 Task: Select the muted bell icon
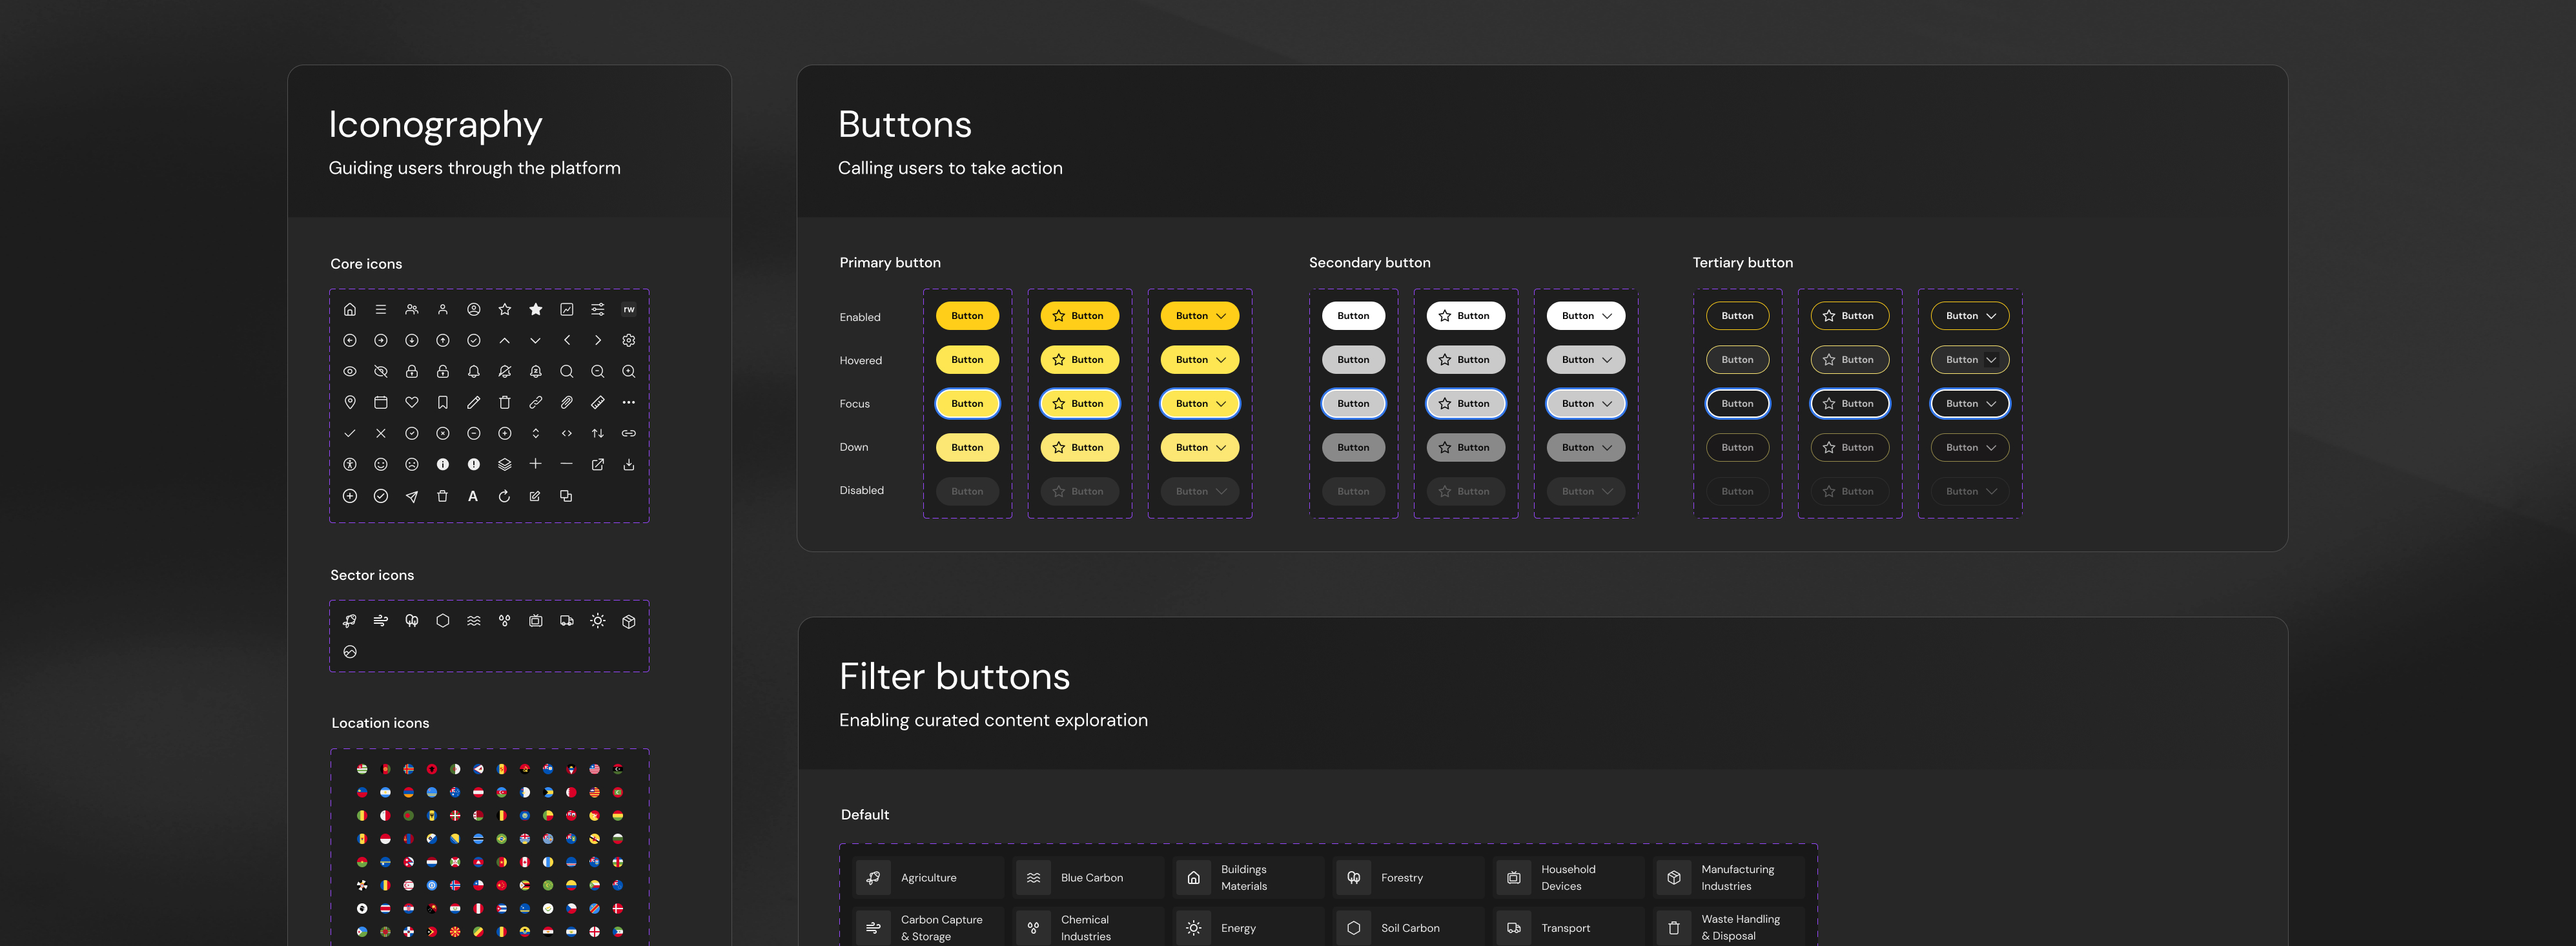click(505, 372)
